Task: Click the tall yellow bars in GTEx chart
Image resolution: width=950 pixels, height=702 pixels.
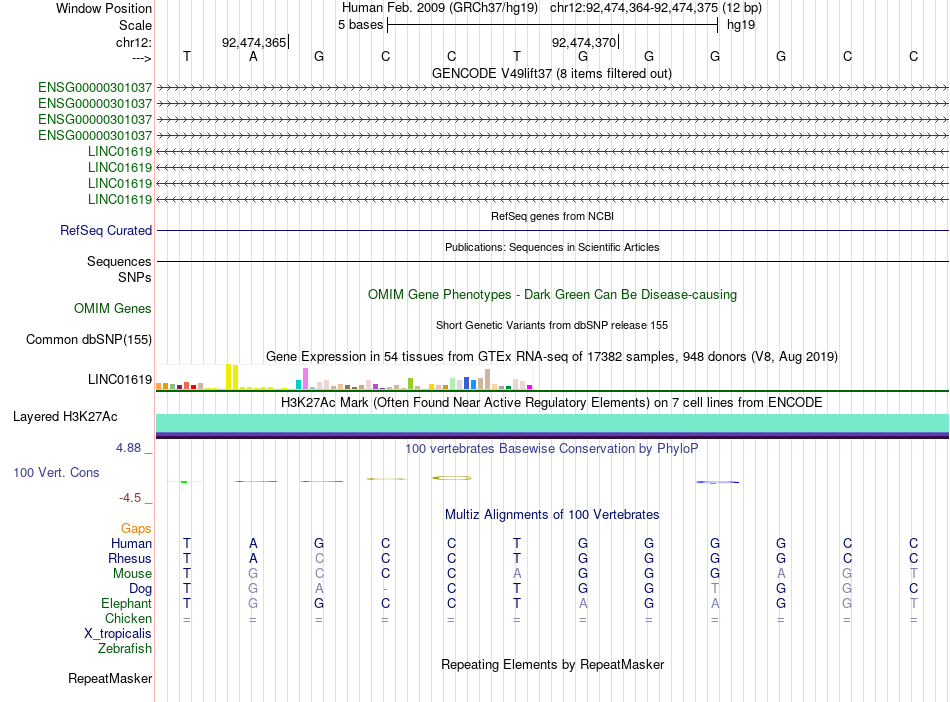Action: coord(231,376)
